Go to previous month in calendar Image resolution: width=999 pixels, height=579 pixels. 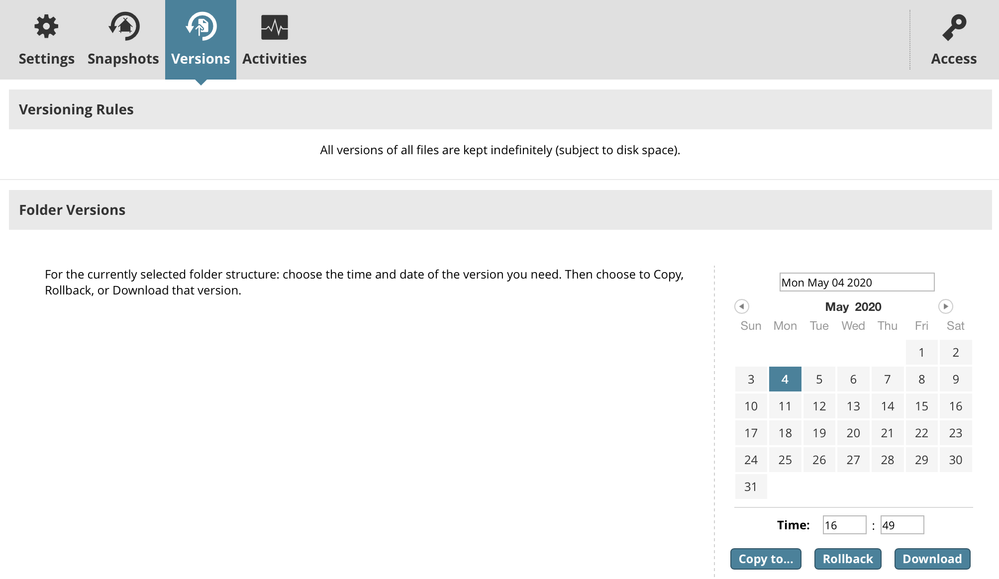click(x=741, y=306)
